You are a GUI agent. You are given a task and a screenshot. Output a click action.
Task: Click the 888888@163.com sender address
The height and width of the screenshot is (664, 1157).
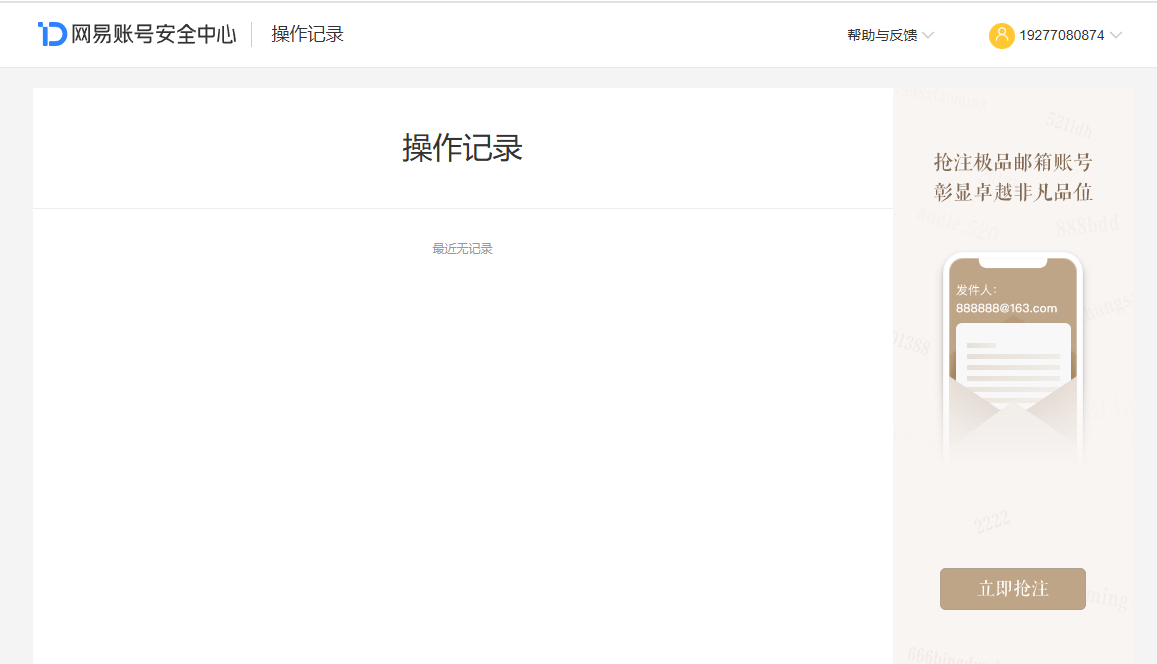pyautogui.click(x=1006, y=308)
